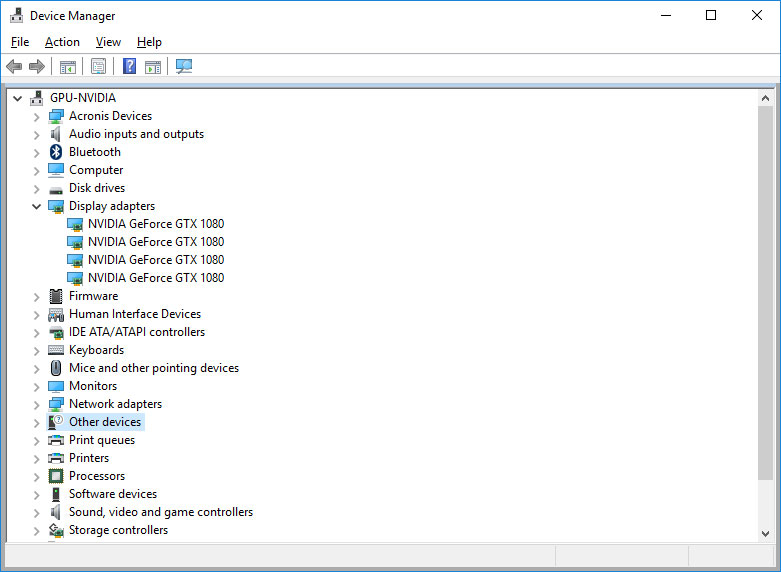The image size is (781, 572).
Task: Click the Human Interface Devices icon
Action: click(x=56, y=314)
